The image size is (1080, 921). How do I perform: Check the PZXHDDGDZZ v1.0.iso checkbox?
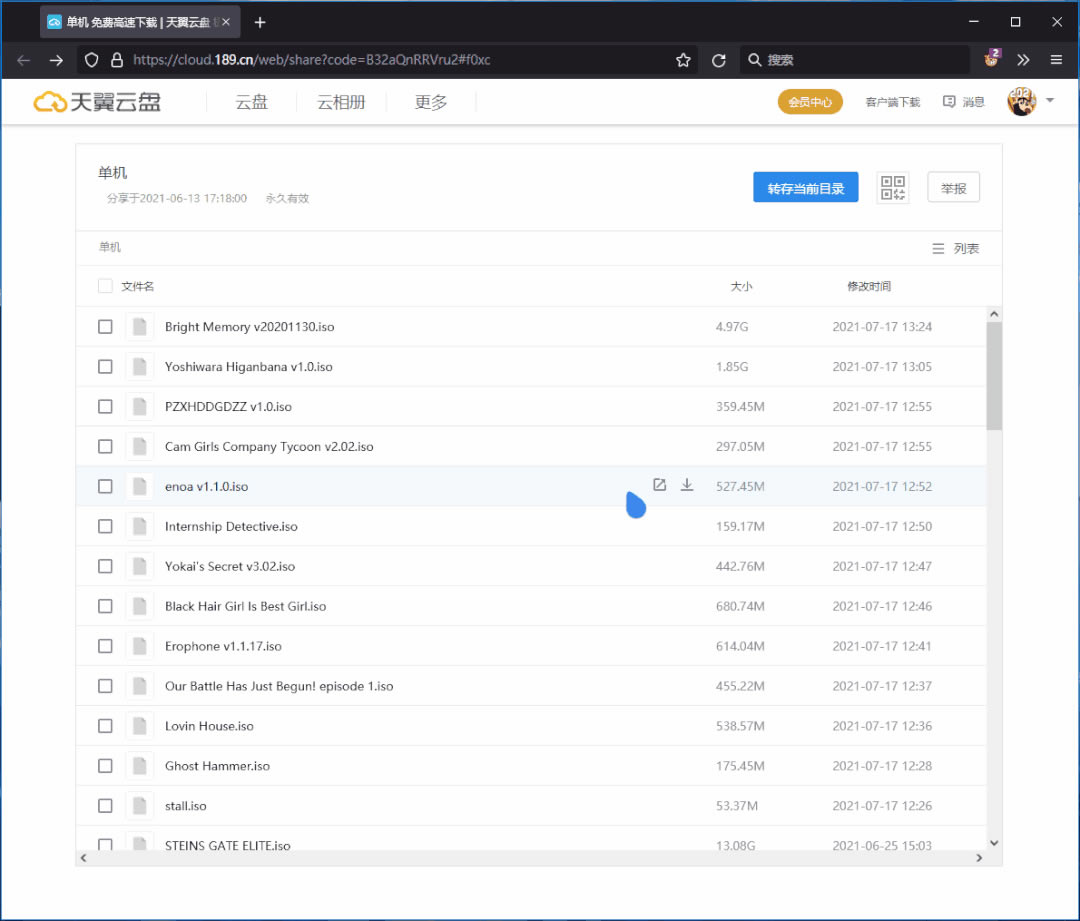click(x=105, y=406)
